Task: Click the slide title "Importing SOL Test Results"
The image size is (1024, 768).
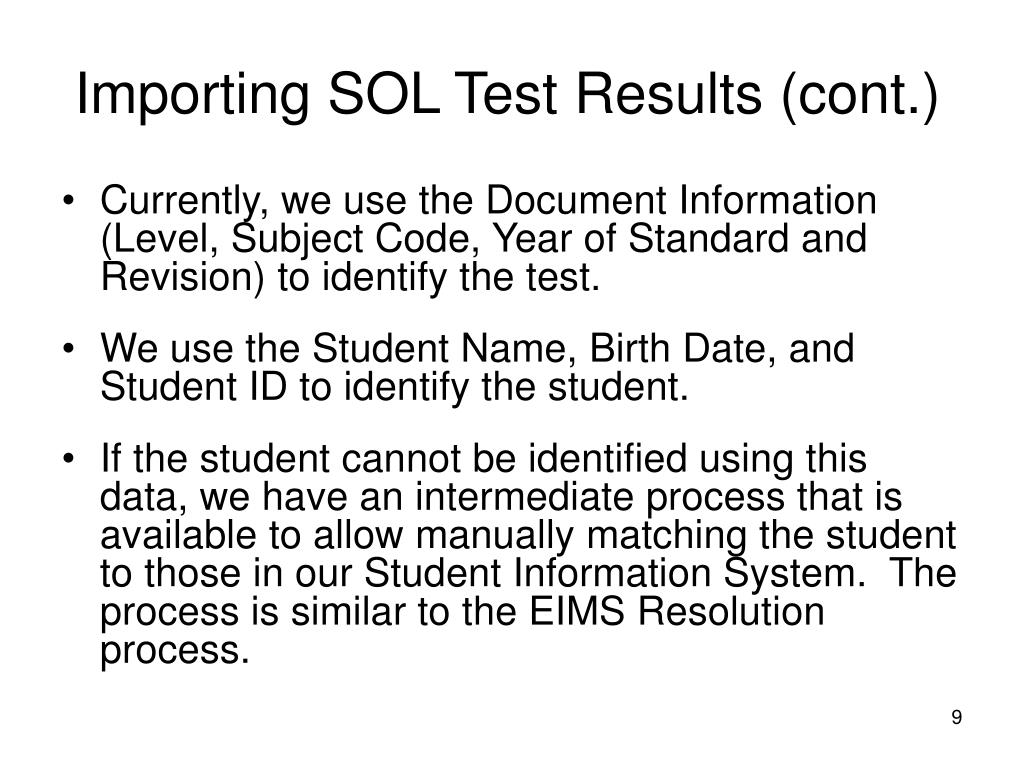Action: pos(419,95)
